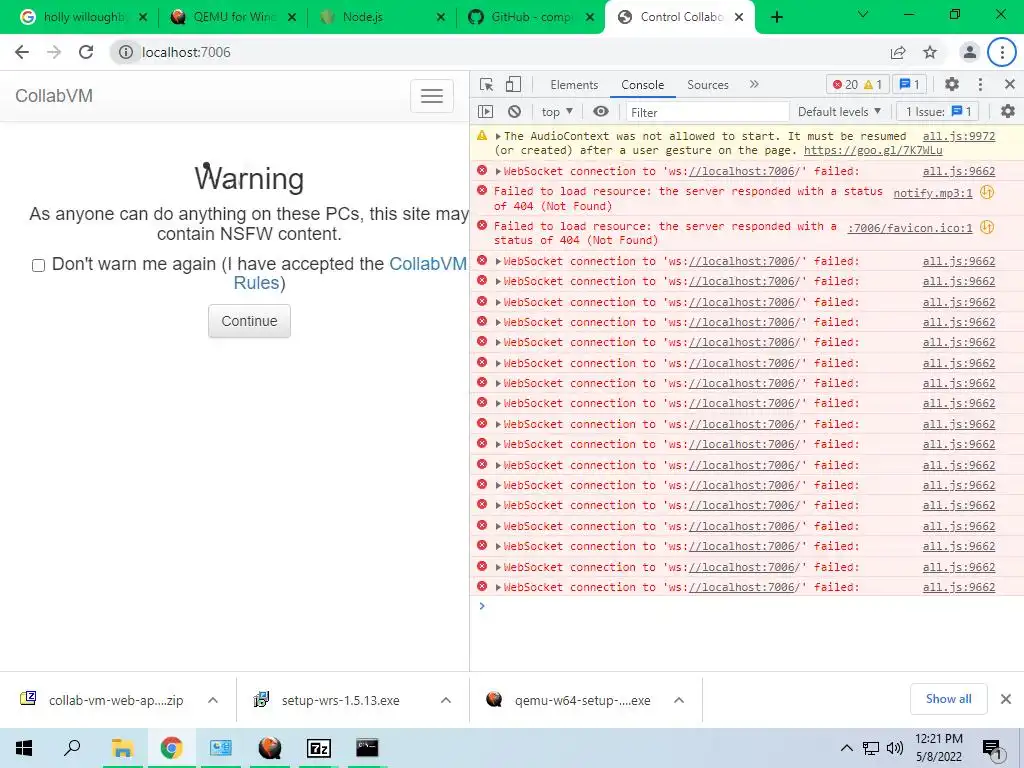The image size is (1024, 768).
Task: Click the Continue button
Action: pyautogui.click(x=249, y=321)
